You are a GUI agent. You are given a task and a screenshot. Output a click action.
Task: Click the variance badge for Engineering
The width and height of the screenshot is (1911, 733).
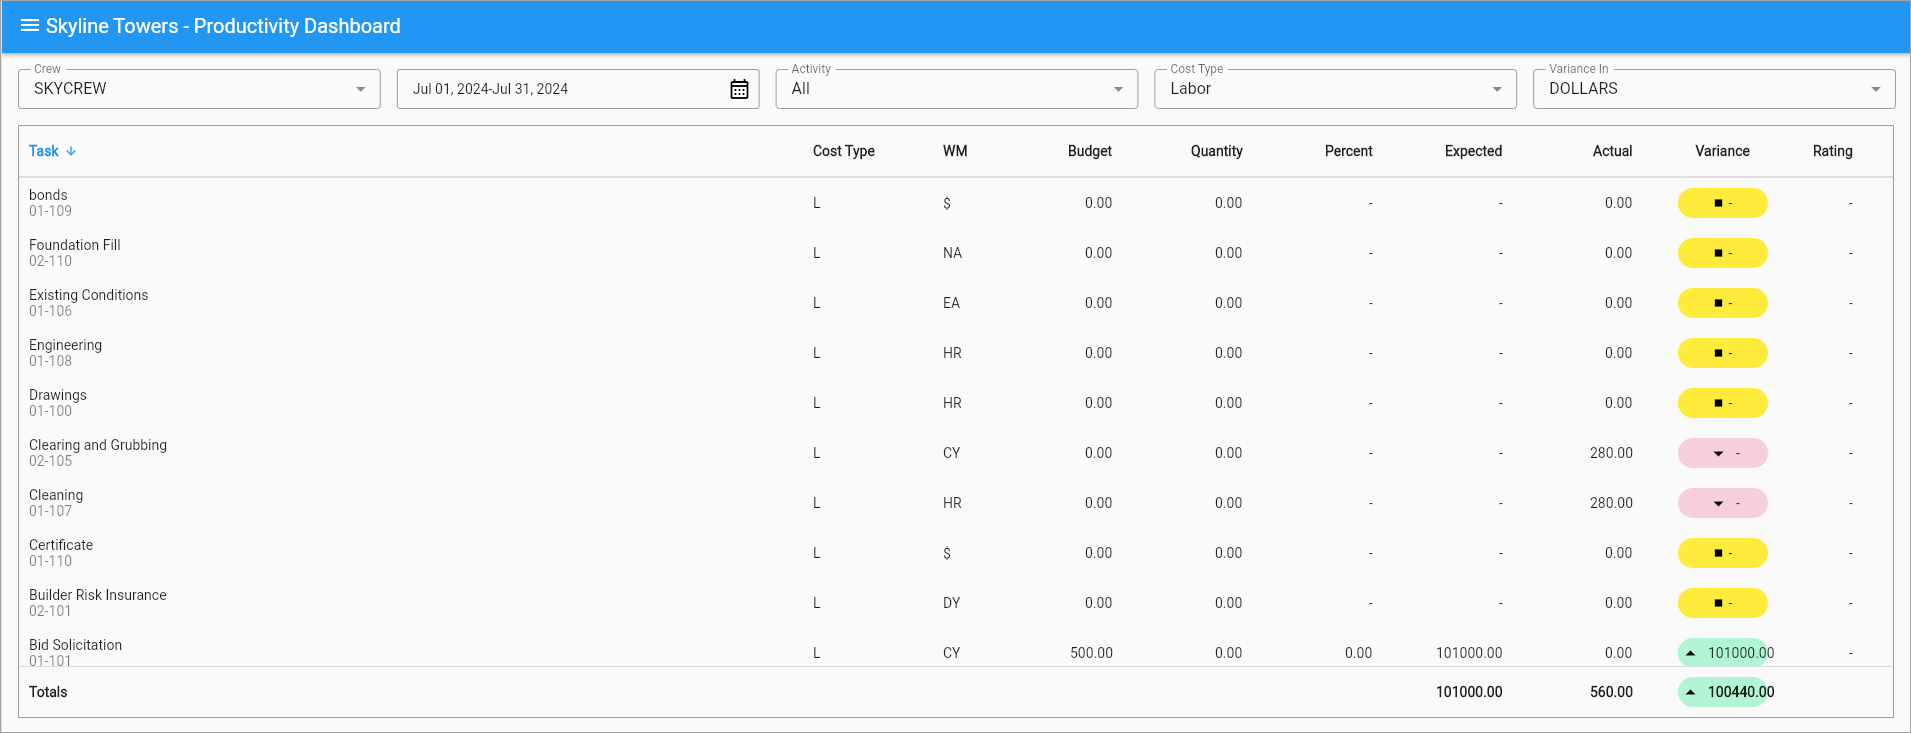click(1722, 353)
